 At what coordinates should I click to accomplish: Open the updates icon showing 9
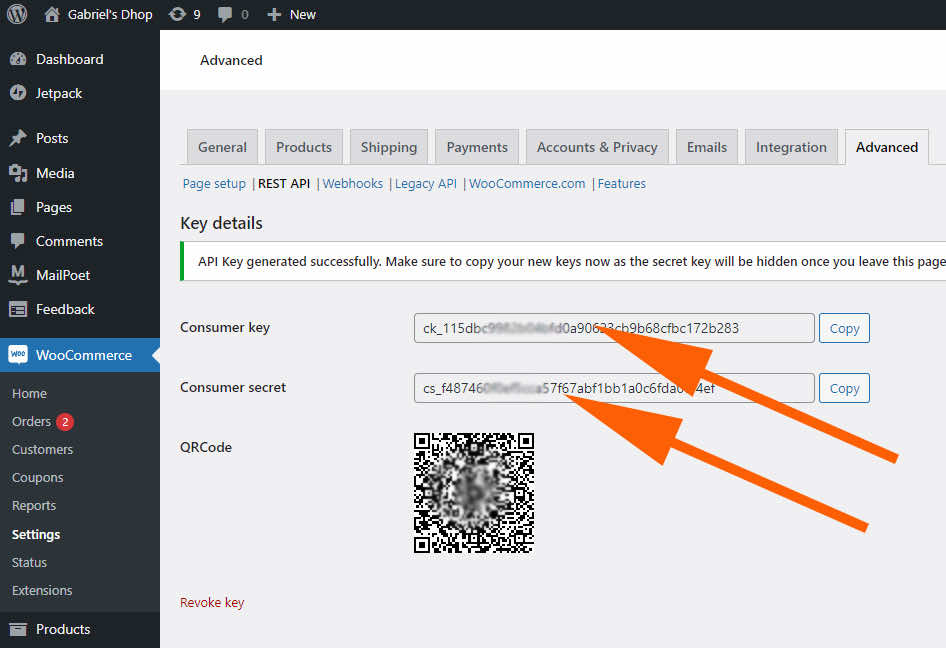point(177,14)
